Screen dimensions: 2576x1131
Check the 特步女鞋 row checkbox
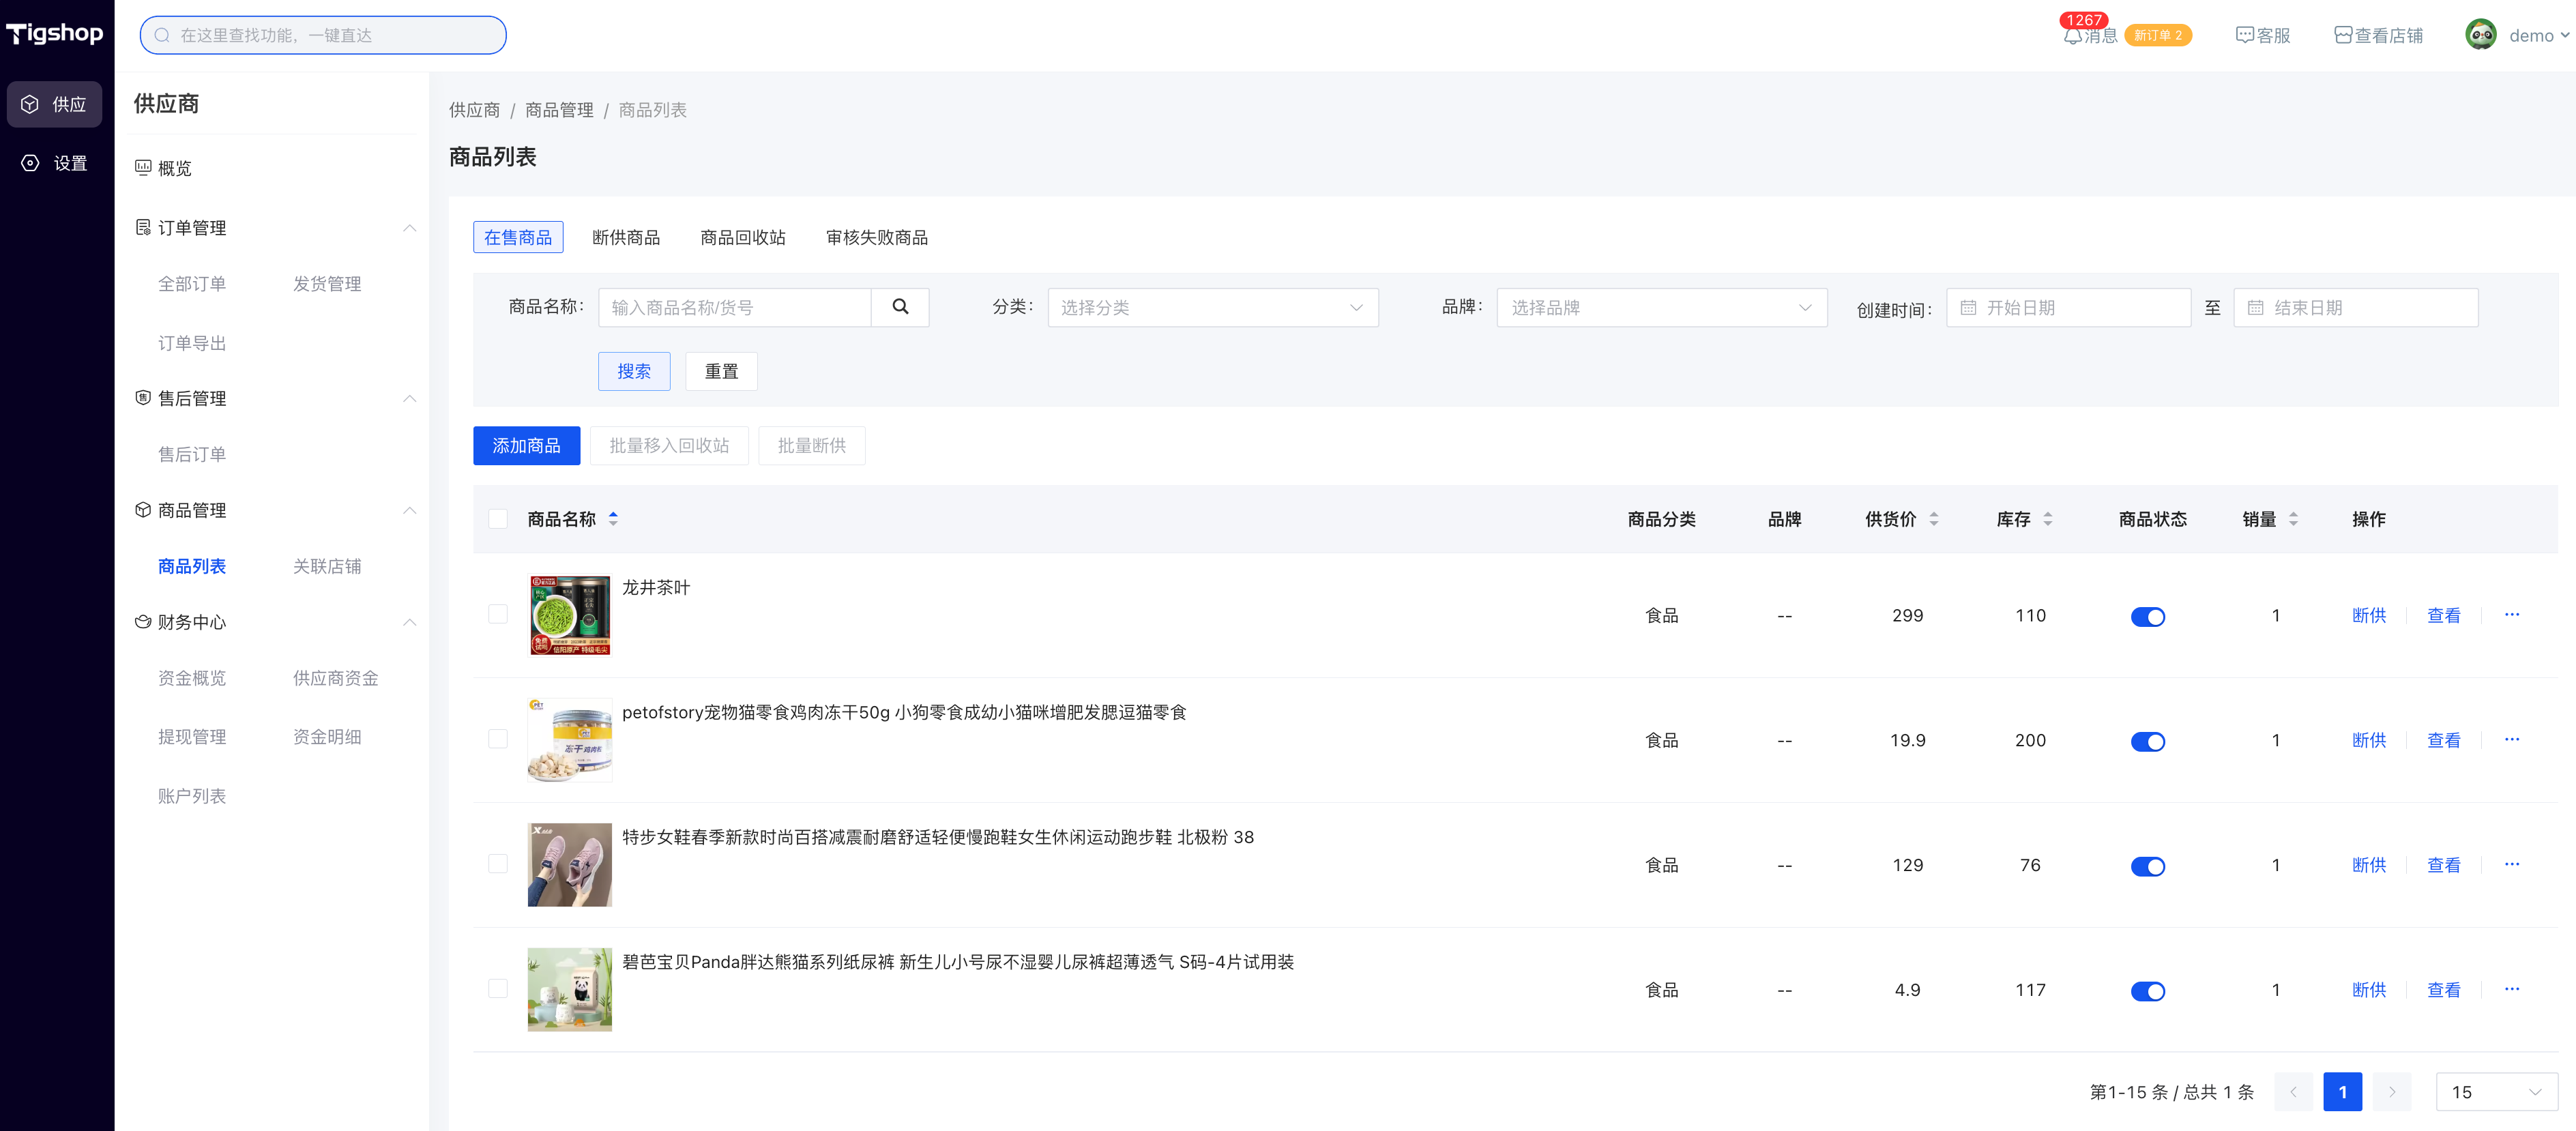point(497,864)
